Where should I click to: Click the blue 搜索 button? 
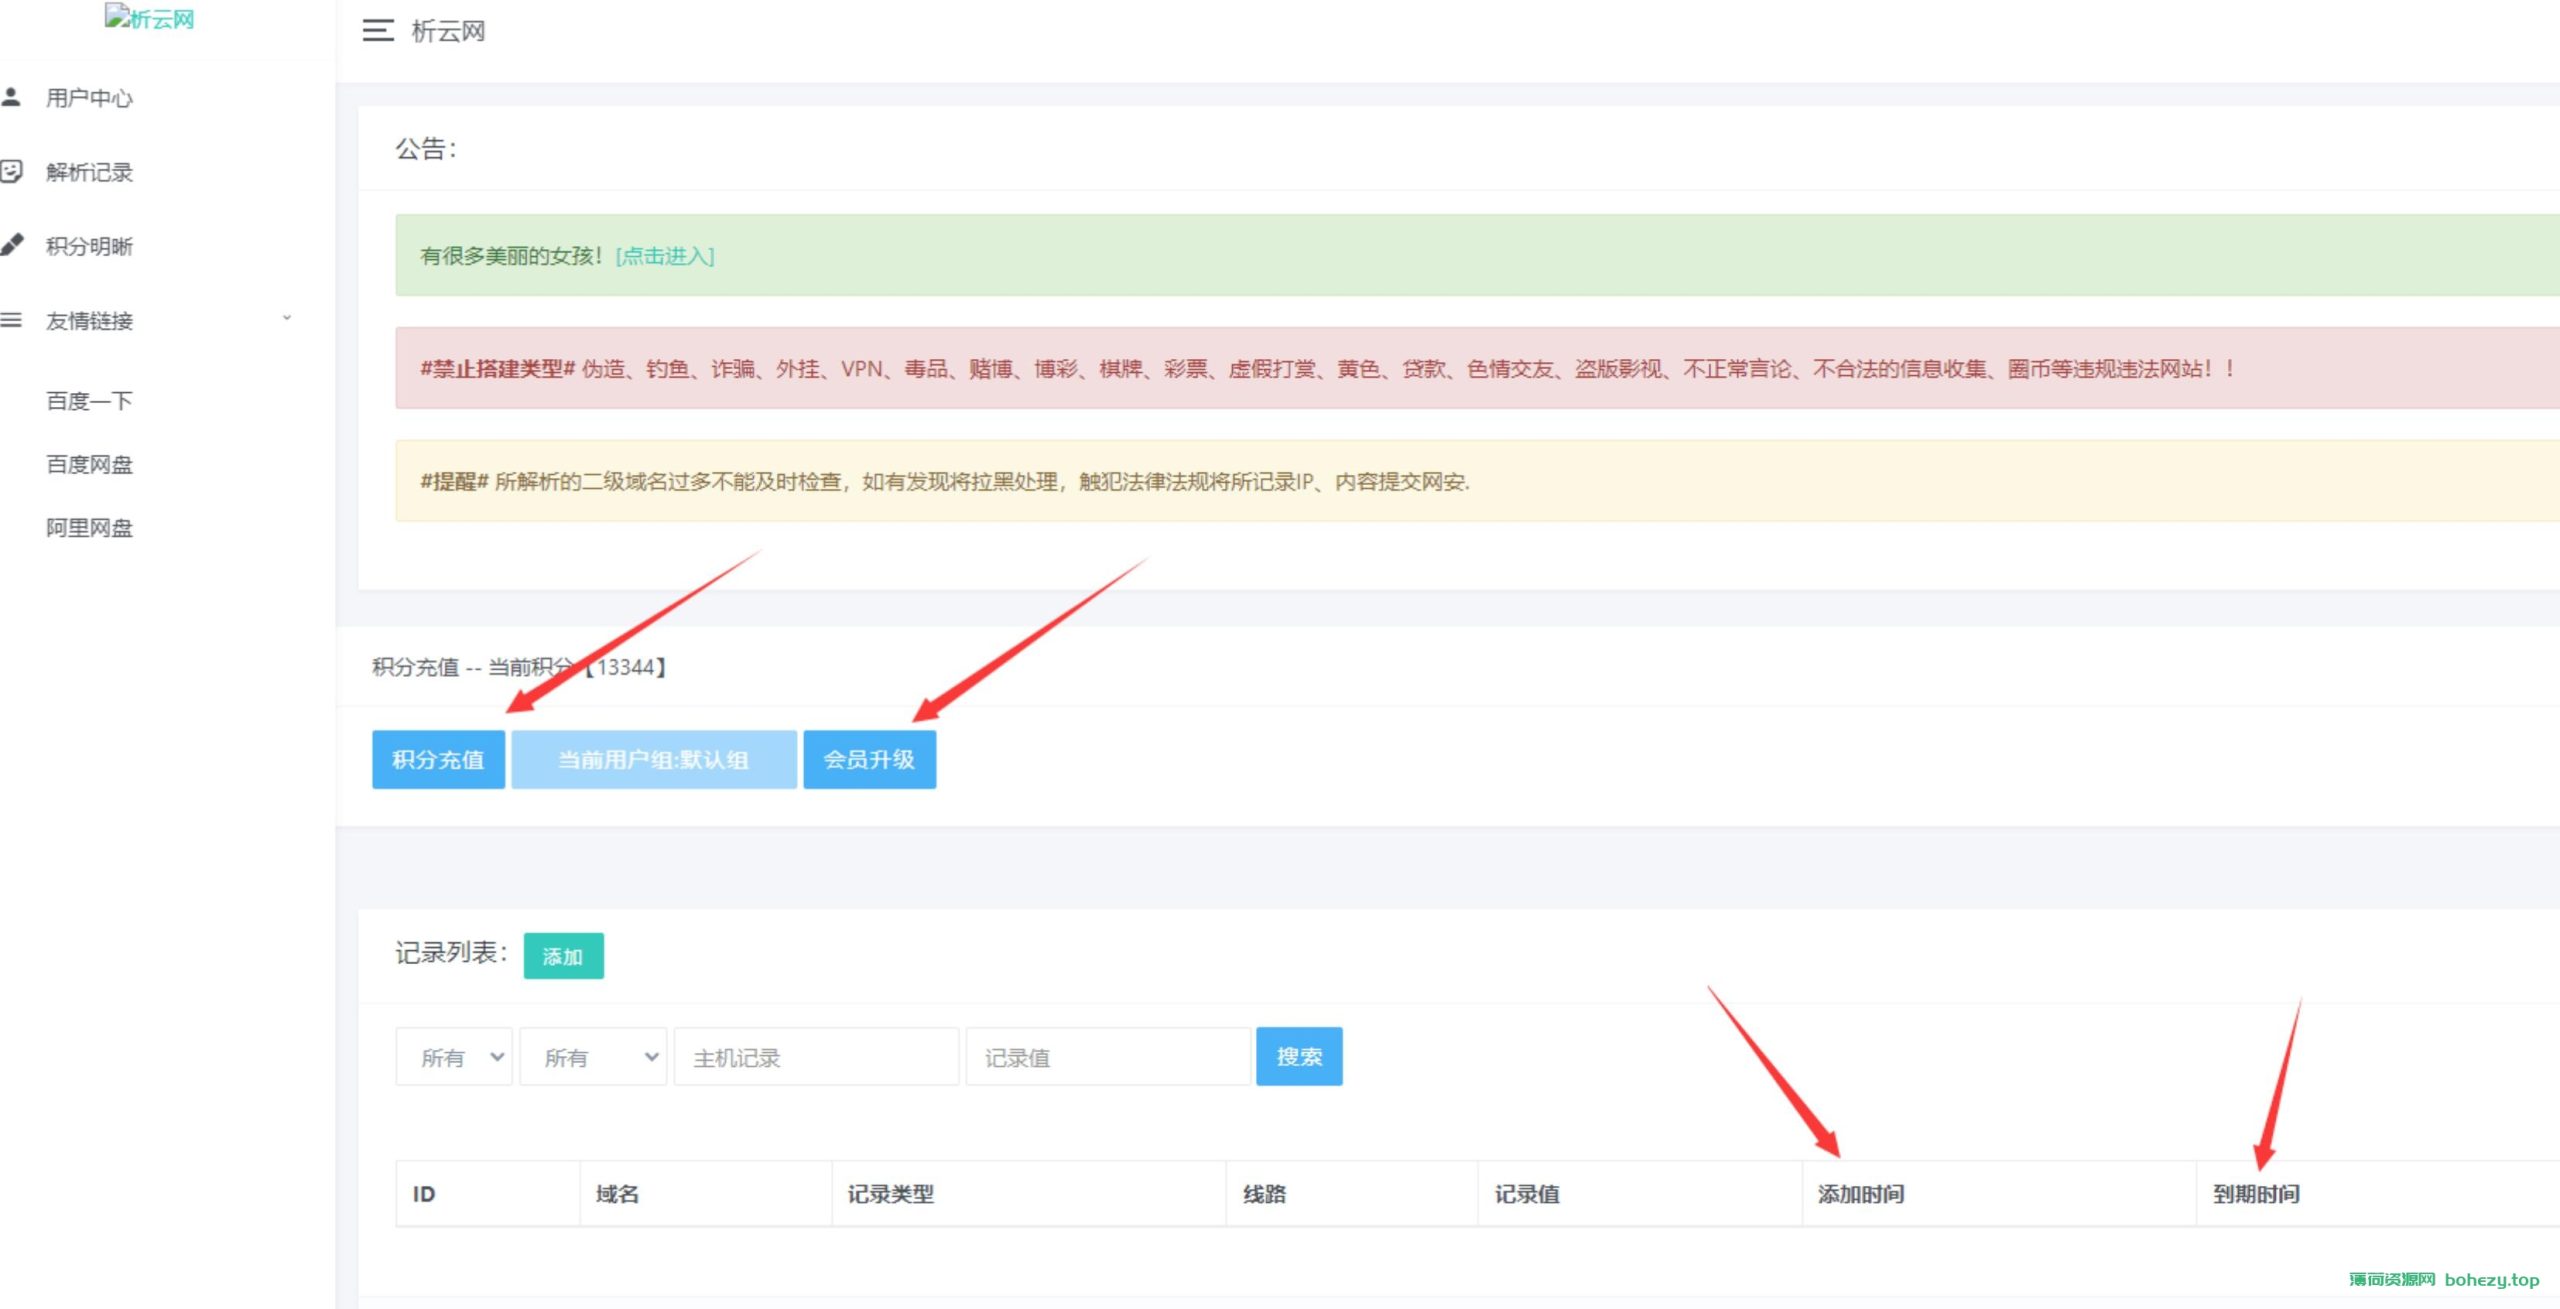click(x=1299, y=1056)
